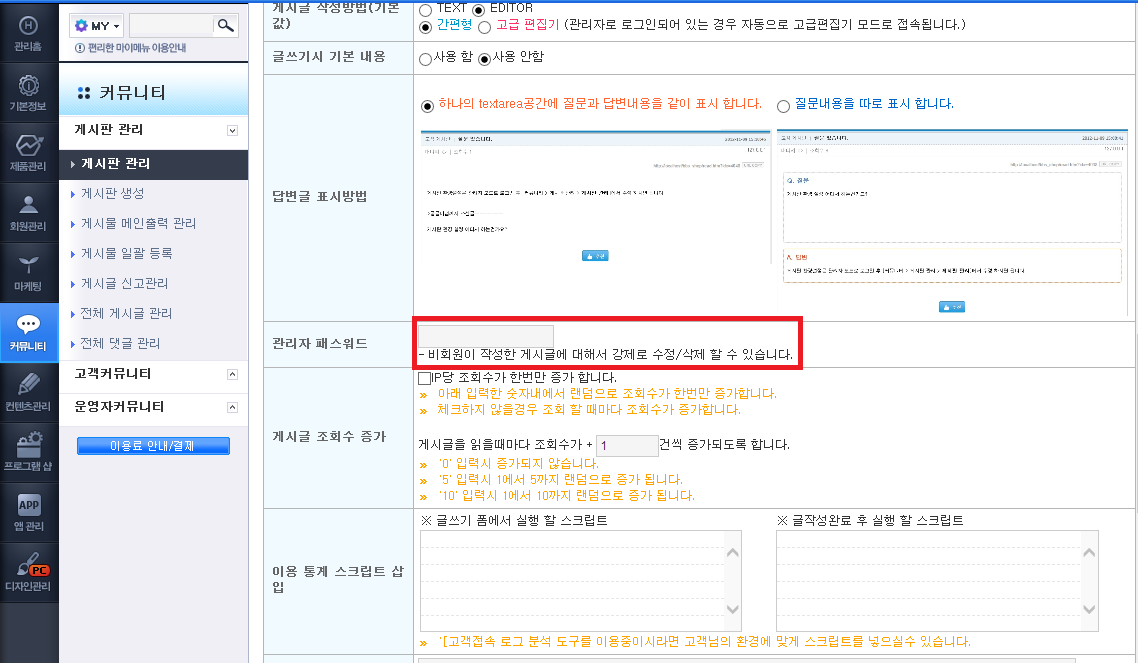Open 전체 댓글 관리 menu item
The width and height of the screenshot is (1138, 663).
pyautogui.click(x=120, y=343)
